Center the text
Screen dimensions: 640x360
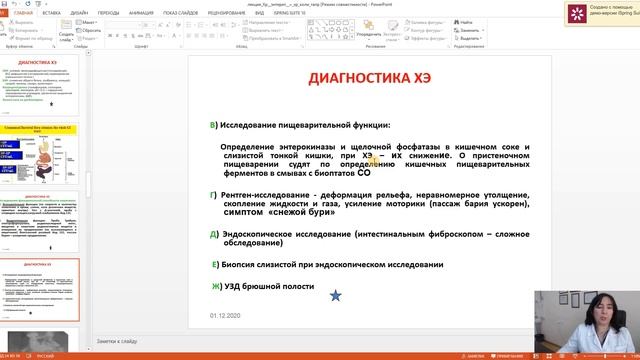197,36
